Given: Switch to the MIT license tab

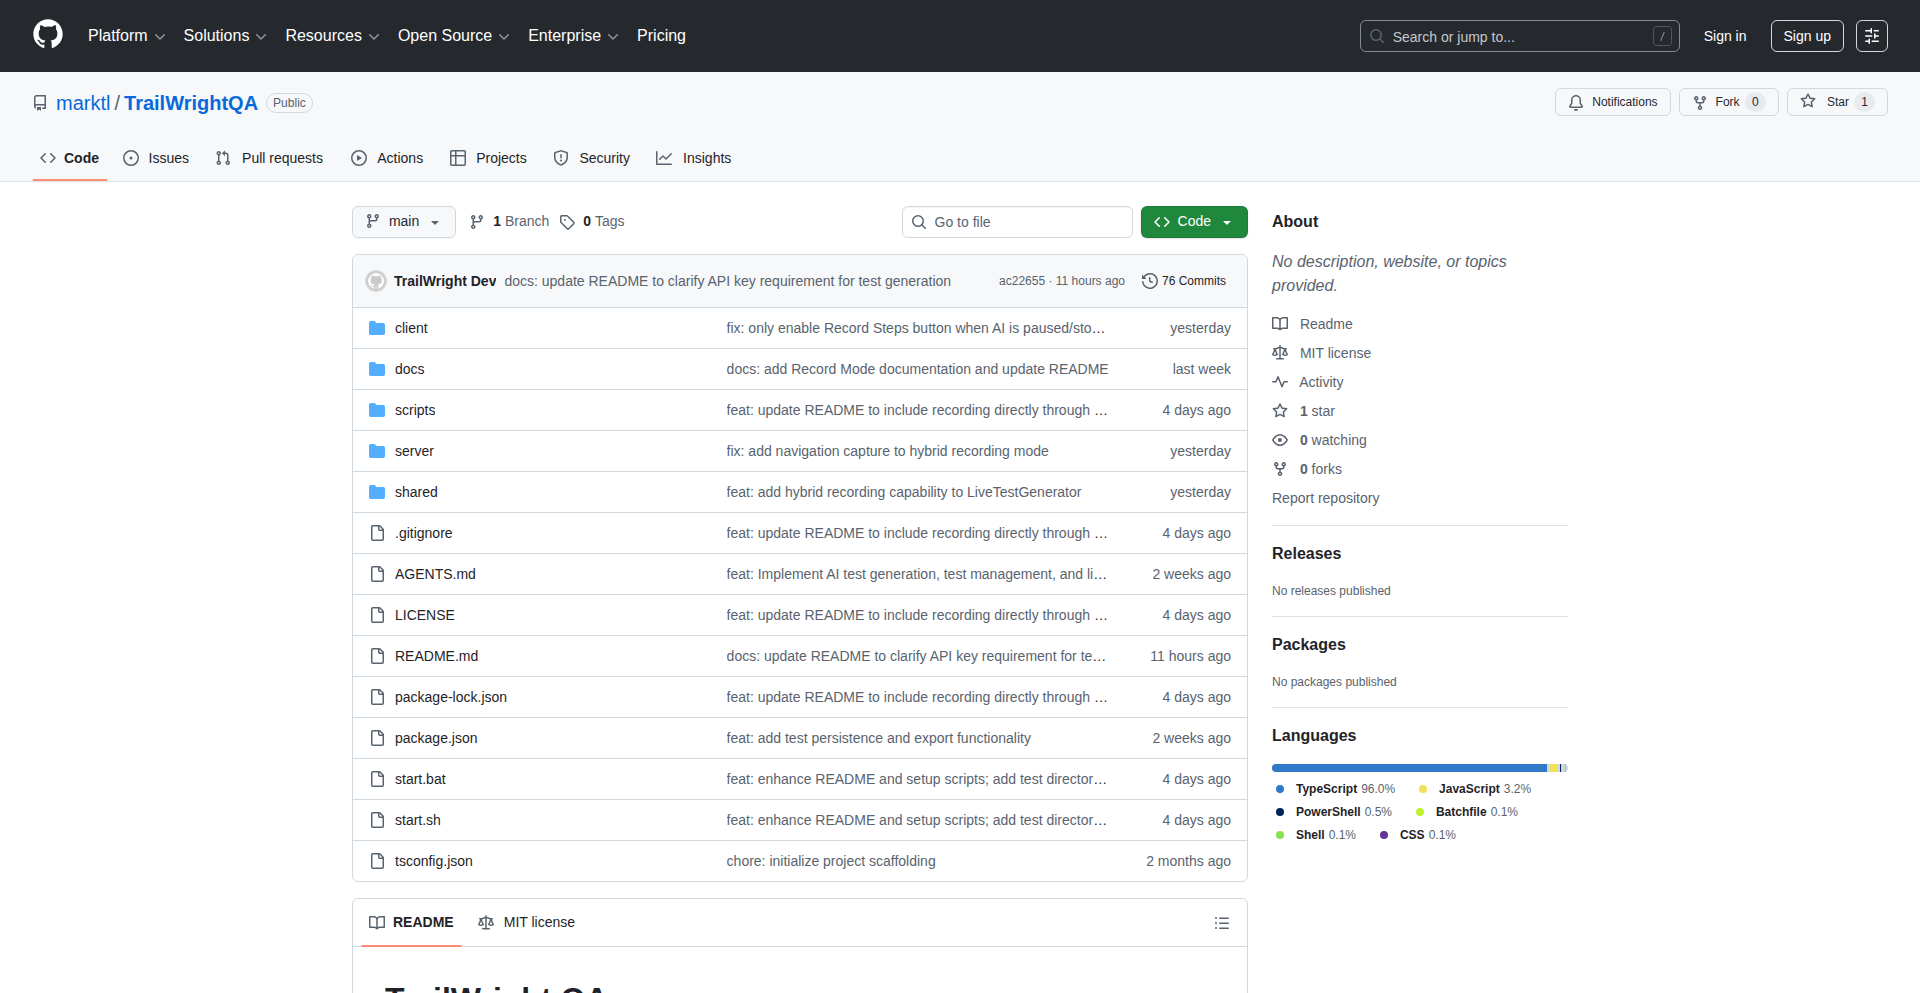Looking at the screenshot, I should pos(527,923).
